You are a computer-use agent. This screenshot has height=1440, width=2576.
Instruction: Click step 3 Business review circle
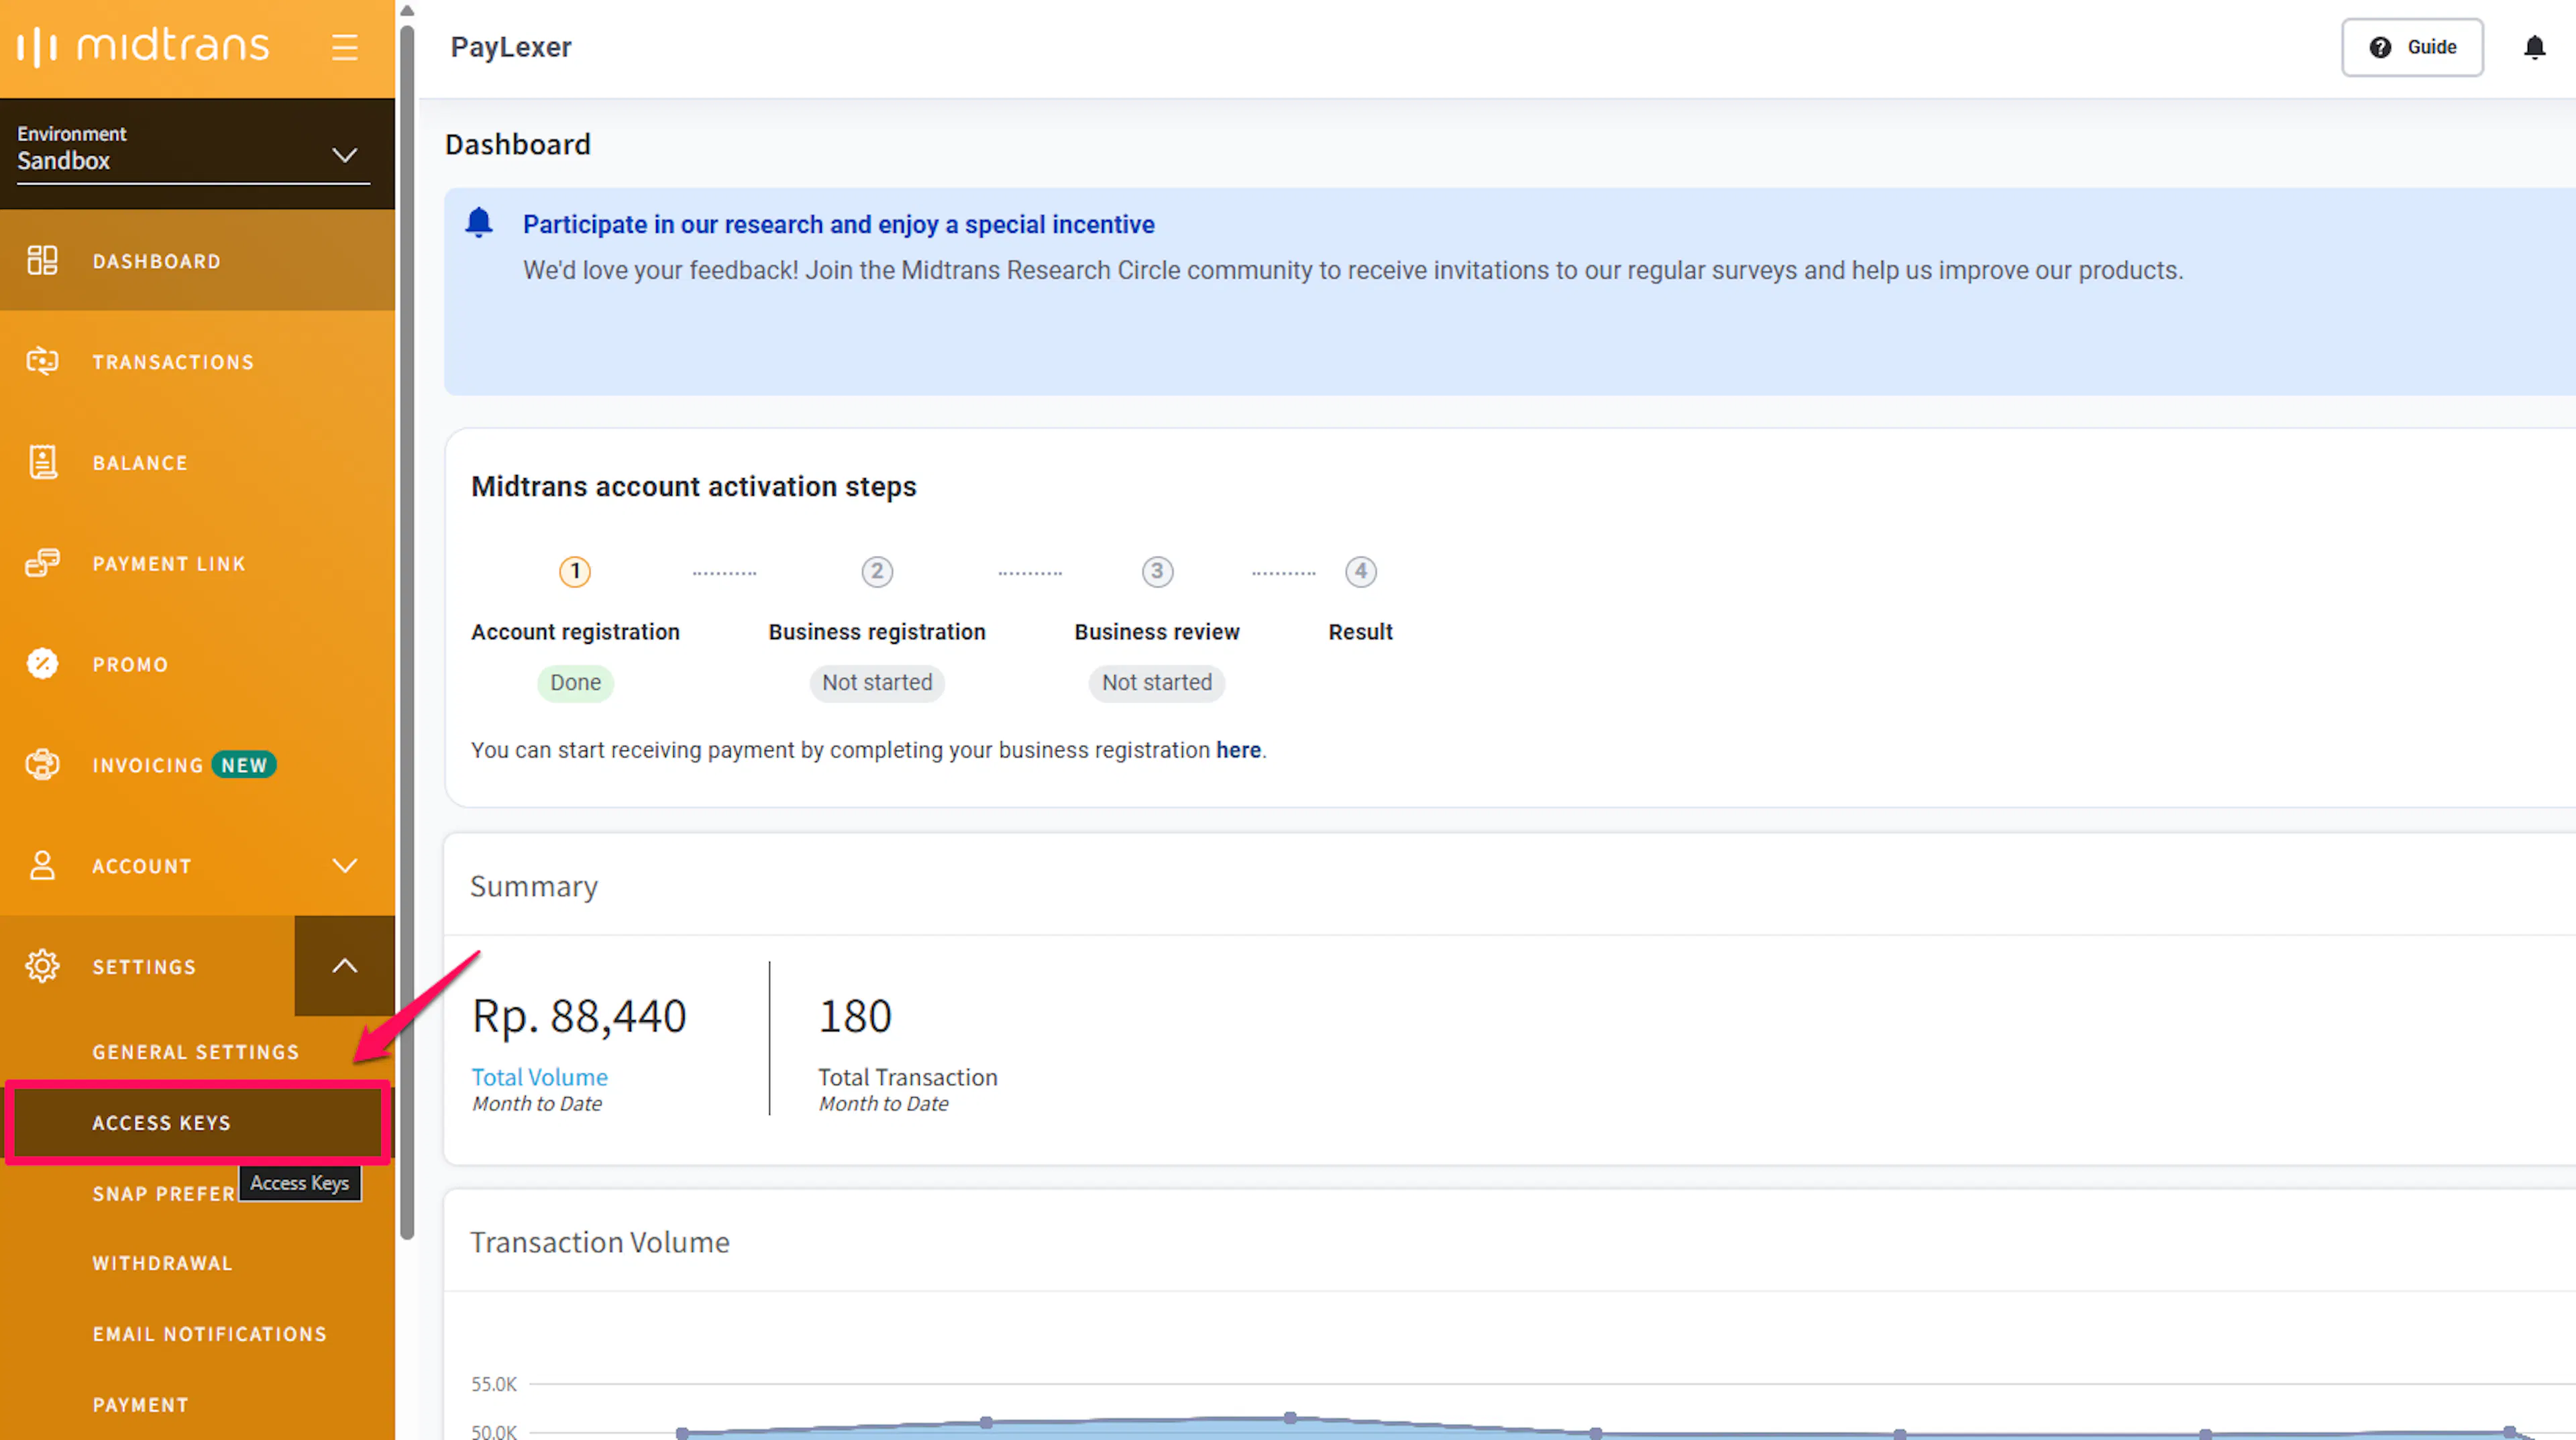pos(1157,572)
